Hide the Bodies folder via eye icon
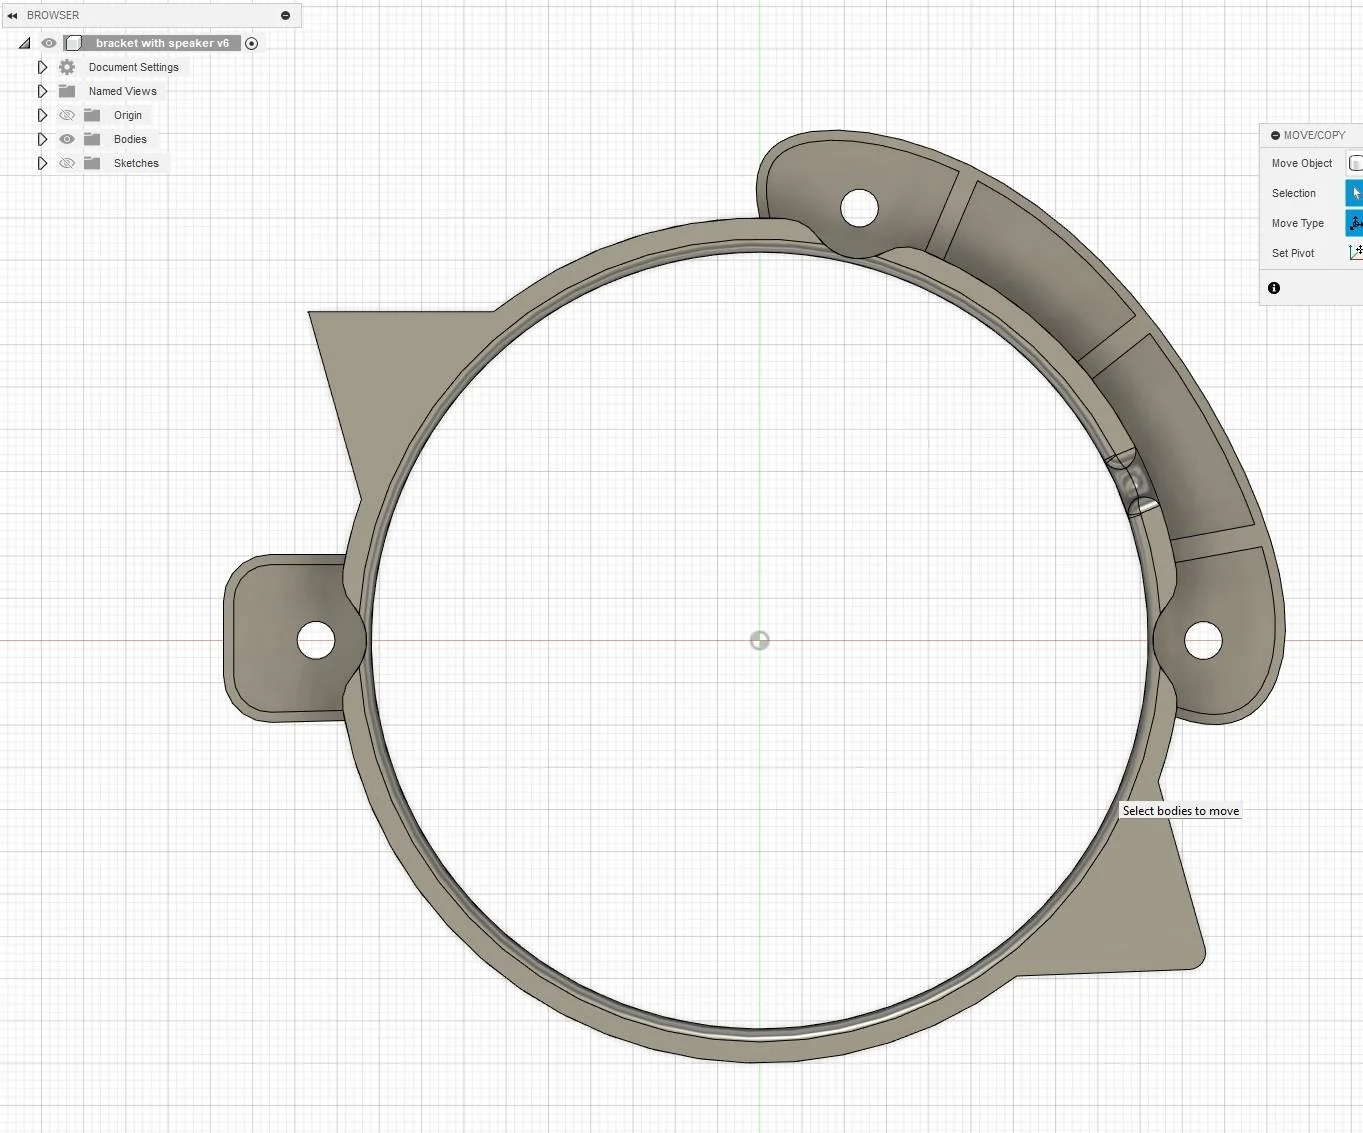This screenshot has width=1363, height=1133. click(67, 139)
